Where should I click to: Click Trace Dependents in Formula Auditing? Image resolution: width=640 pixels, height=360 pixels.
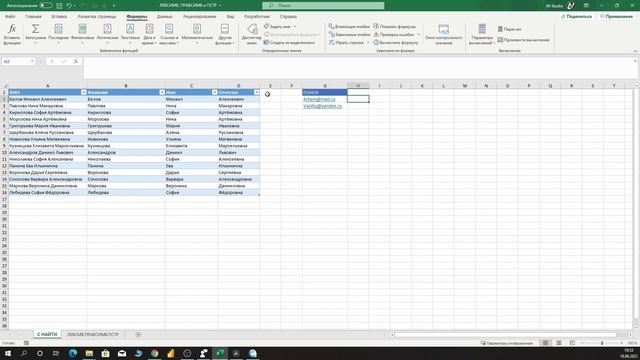pos(349,35)
